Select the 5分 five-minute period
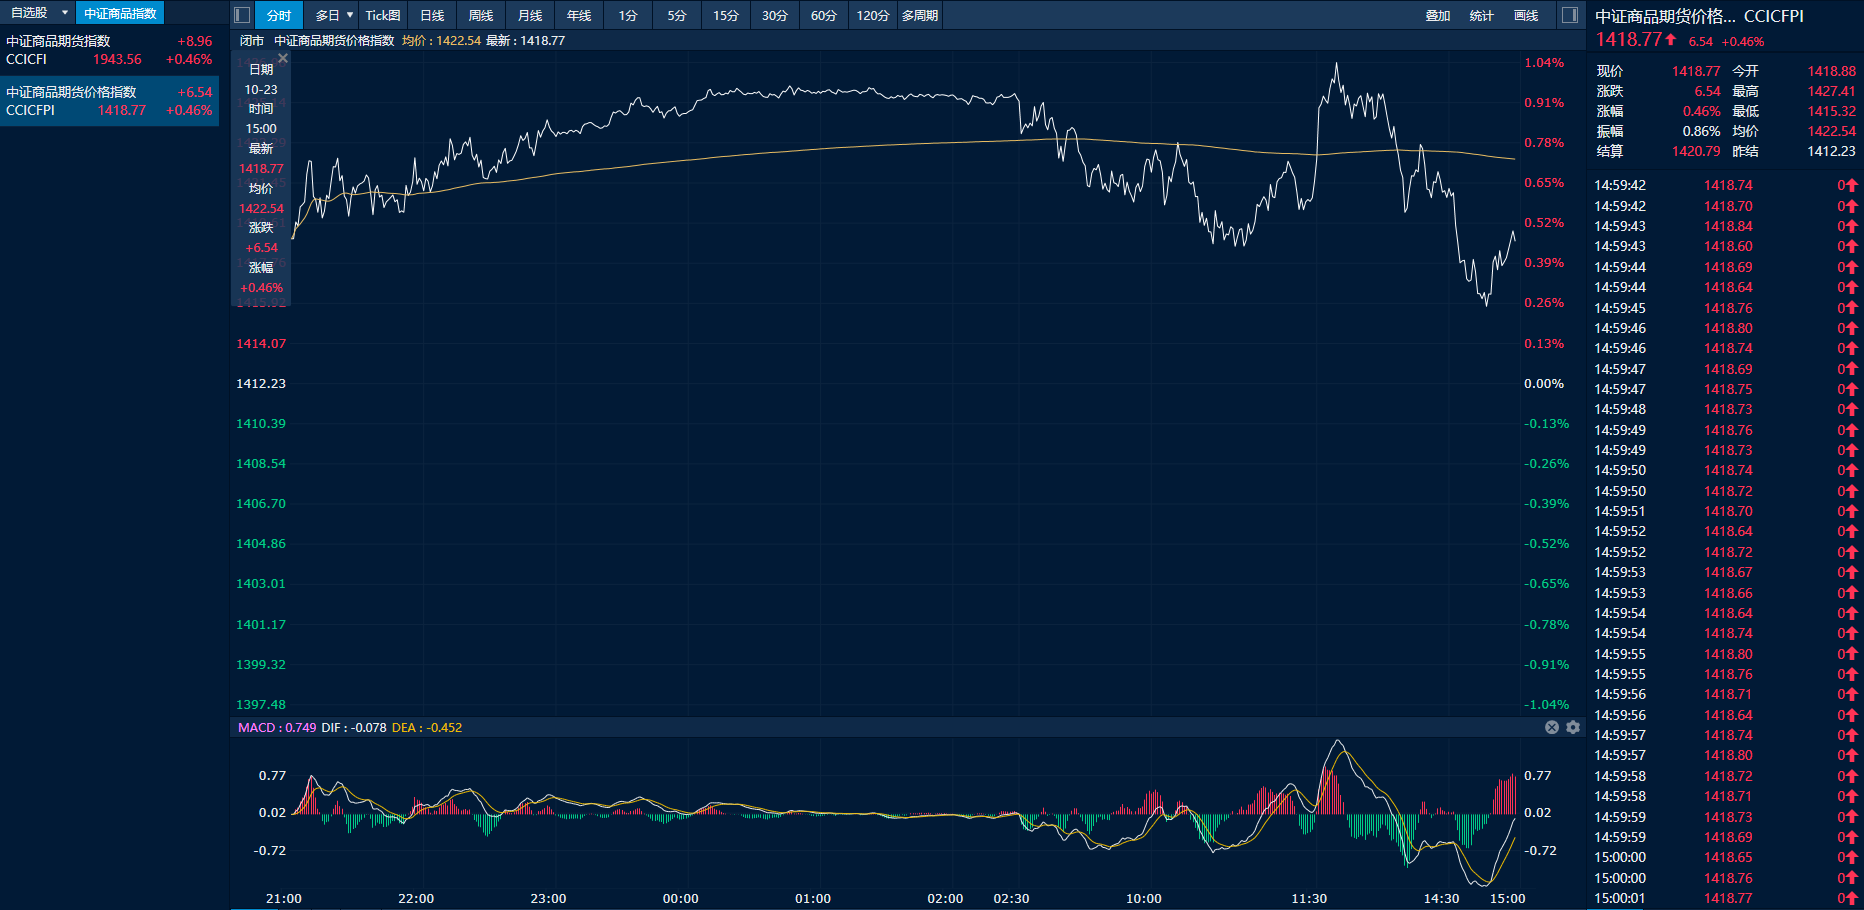 point(677,15)
